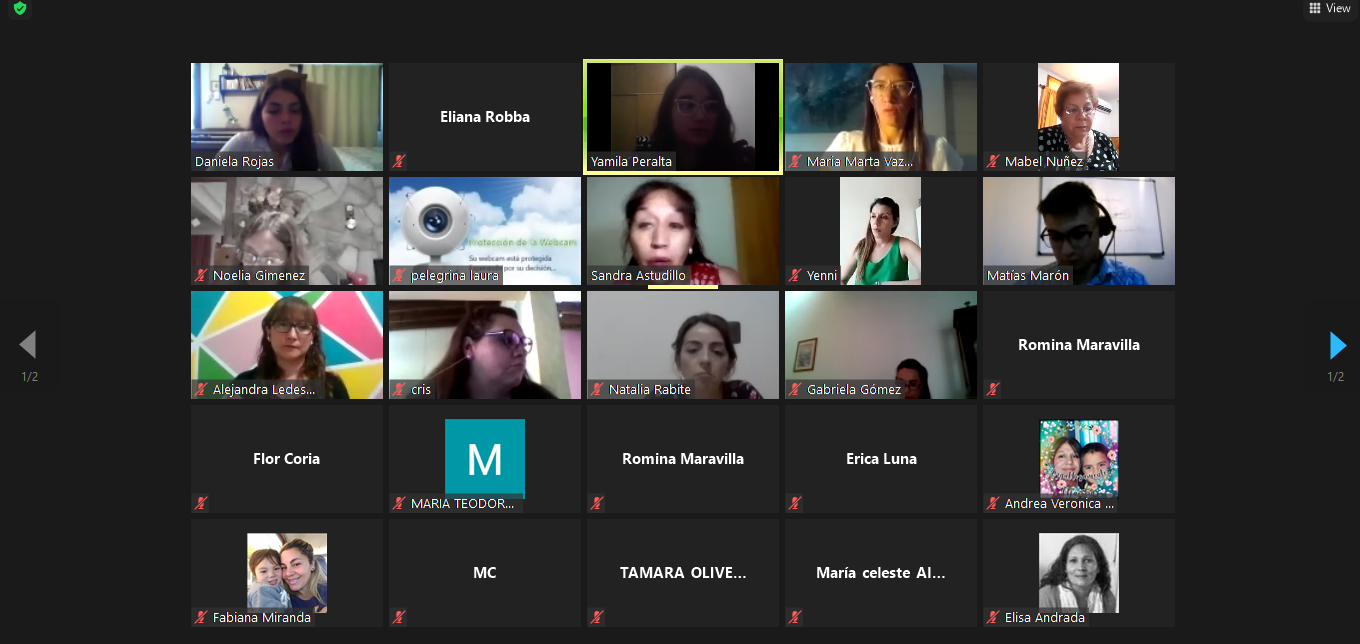Click muted mic icon beside Mabel Nuñez
Viewport: 1360px width, 644px height.
[993, 161]
